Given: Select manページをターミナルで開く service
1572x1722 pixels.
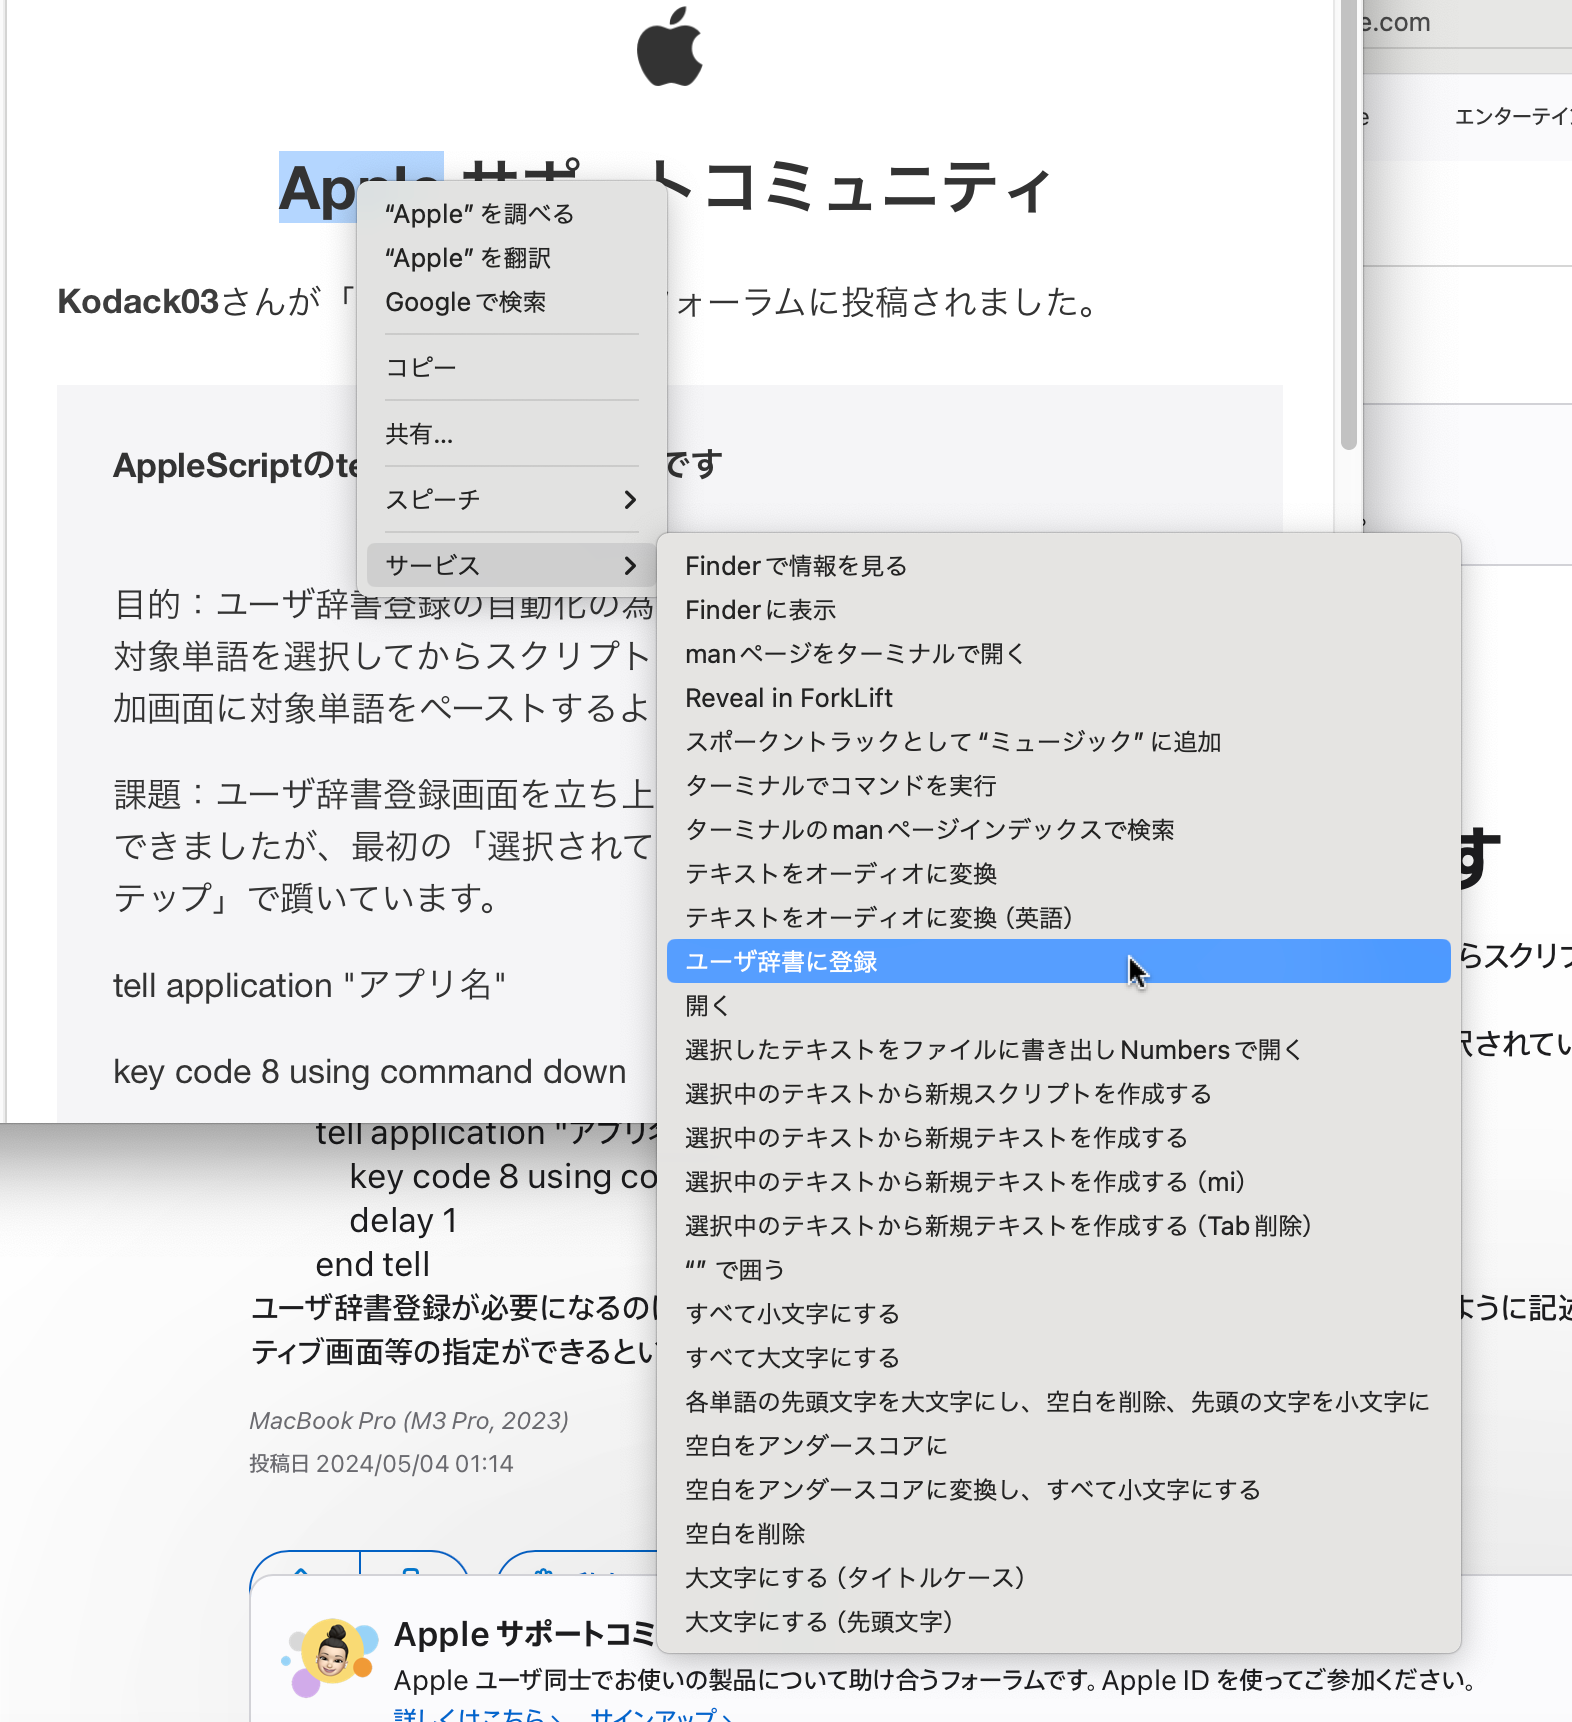Looking at the screenshot, I should pos(1059,654).
